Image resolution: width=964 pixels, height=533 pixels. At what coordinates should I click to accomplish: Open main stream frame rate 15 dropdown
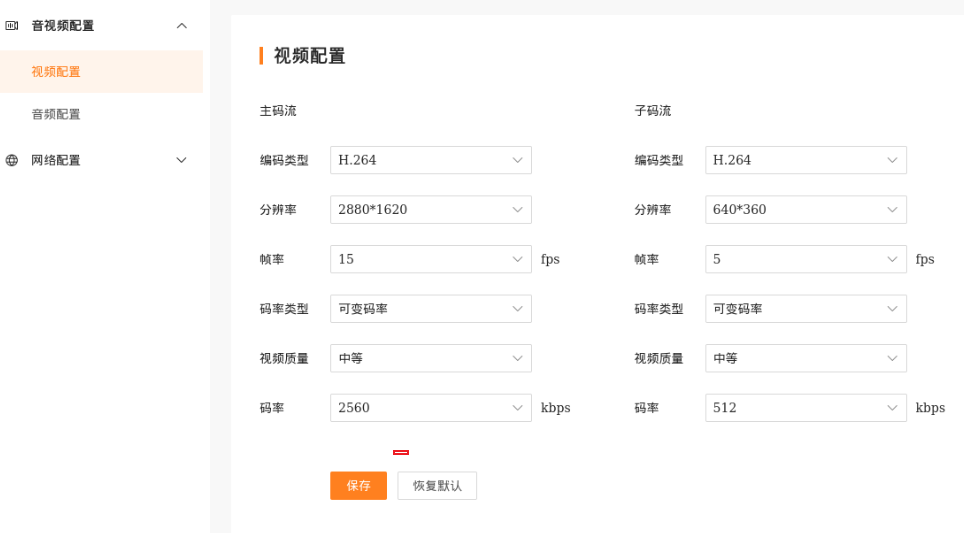coord(430,259)
